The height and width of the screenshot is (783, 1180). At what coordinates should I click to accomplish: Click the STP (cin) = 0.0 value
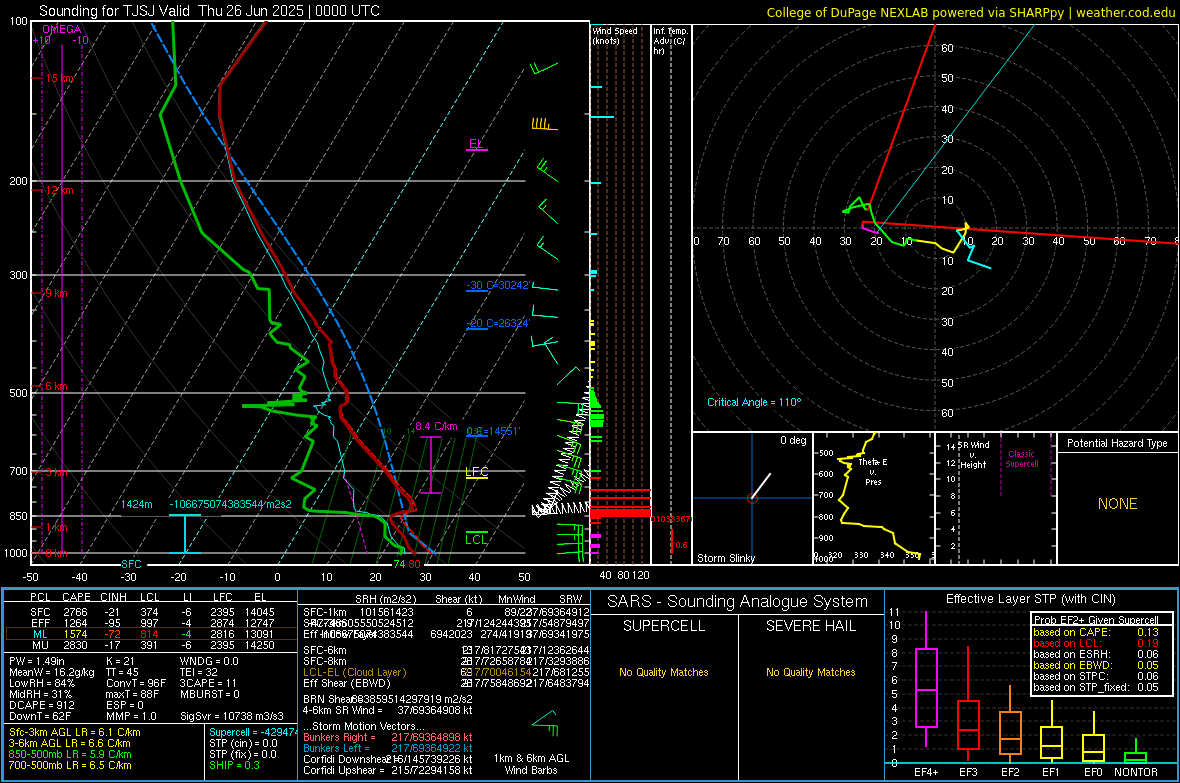coord(243,743)
